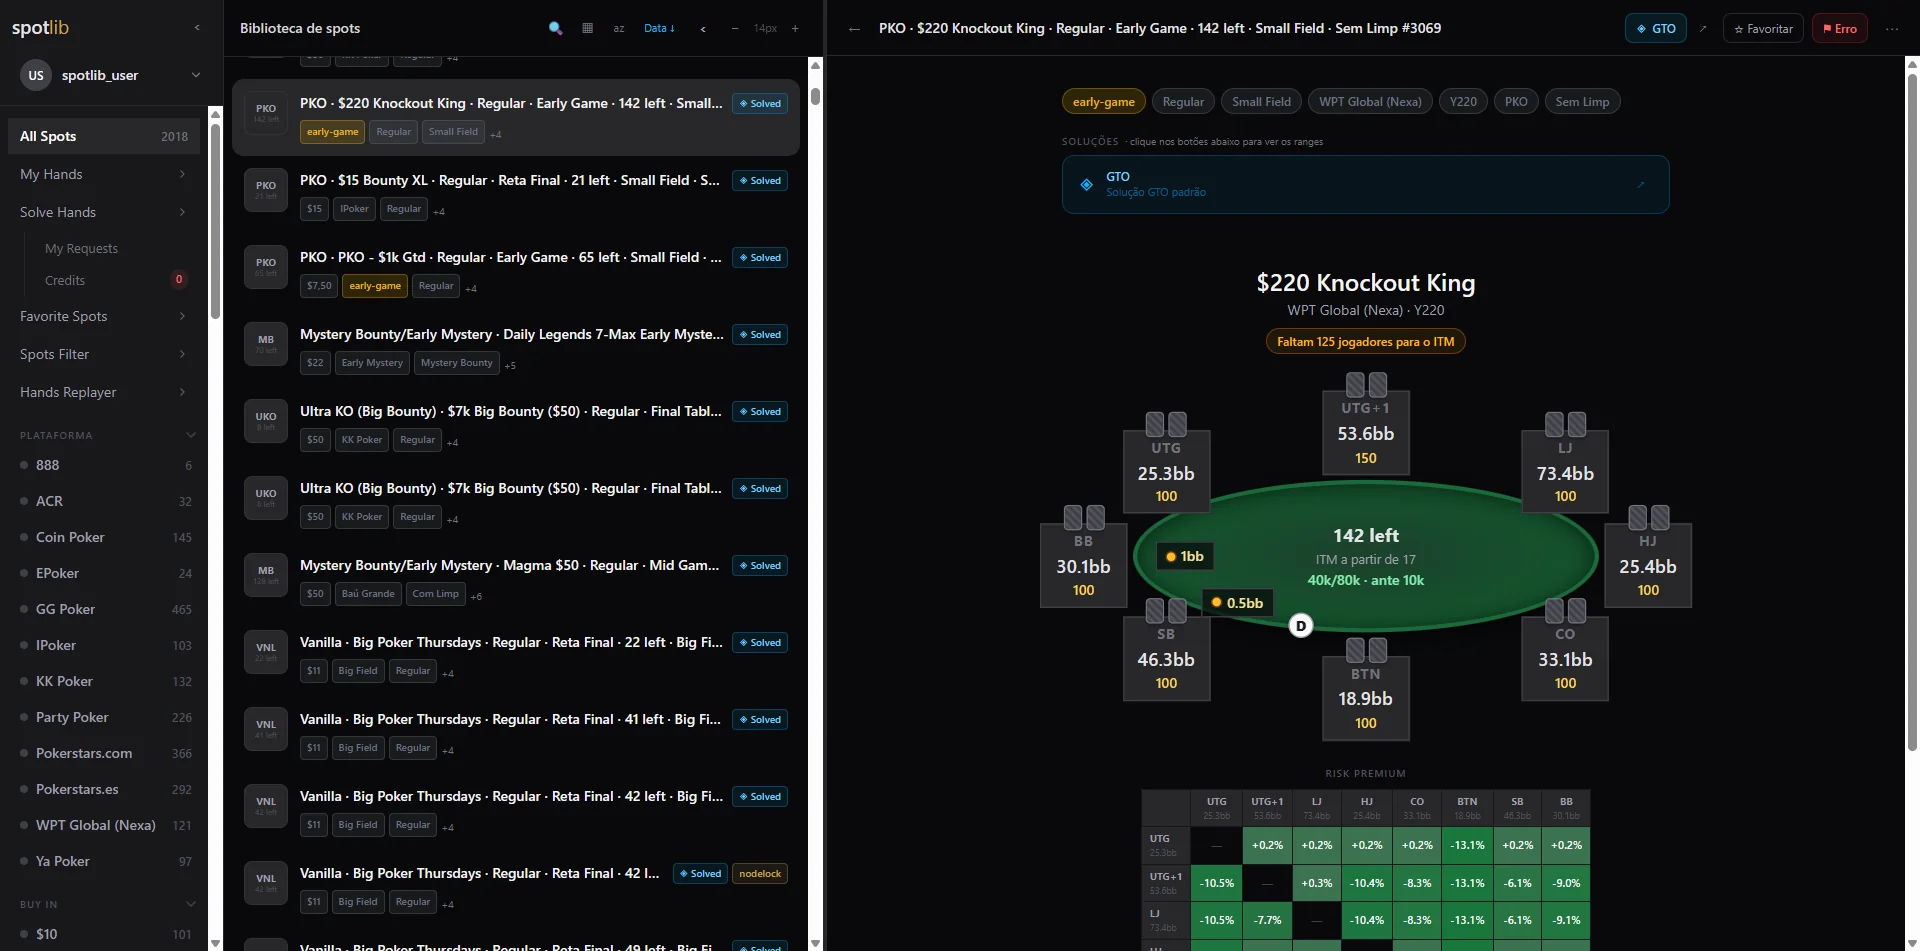Click the library list scrollbar thumb
Viewport: 1920px width, 951px height.
[x=815, y=95]
